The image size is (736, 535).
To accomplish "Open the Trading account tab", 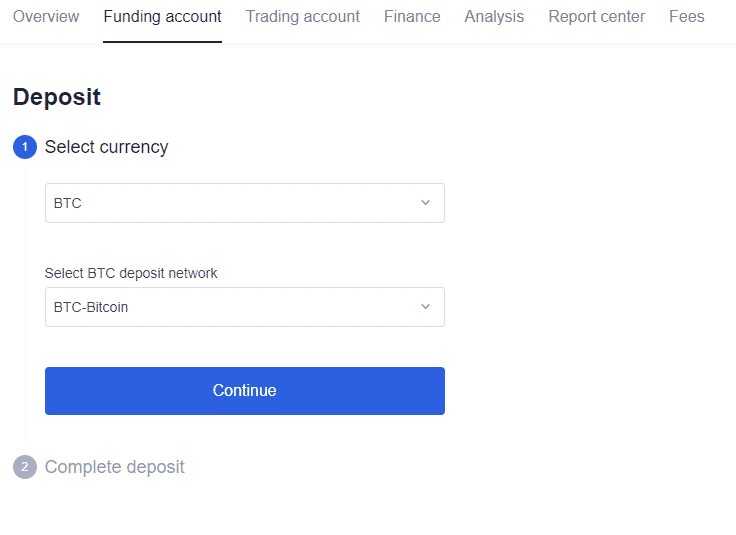I will coord(302,17).
